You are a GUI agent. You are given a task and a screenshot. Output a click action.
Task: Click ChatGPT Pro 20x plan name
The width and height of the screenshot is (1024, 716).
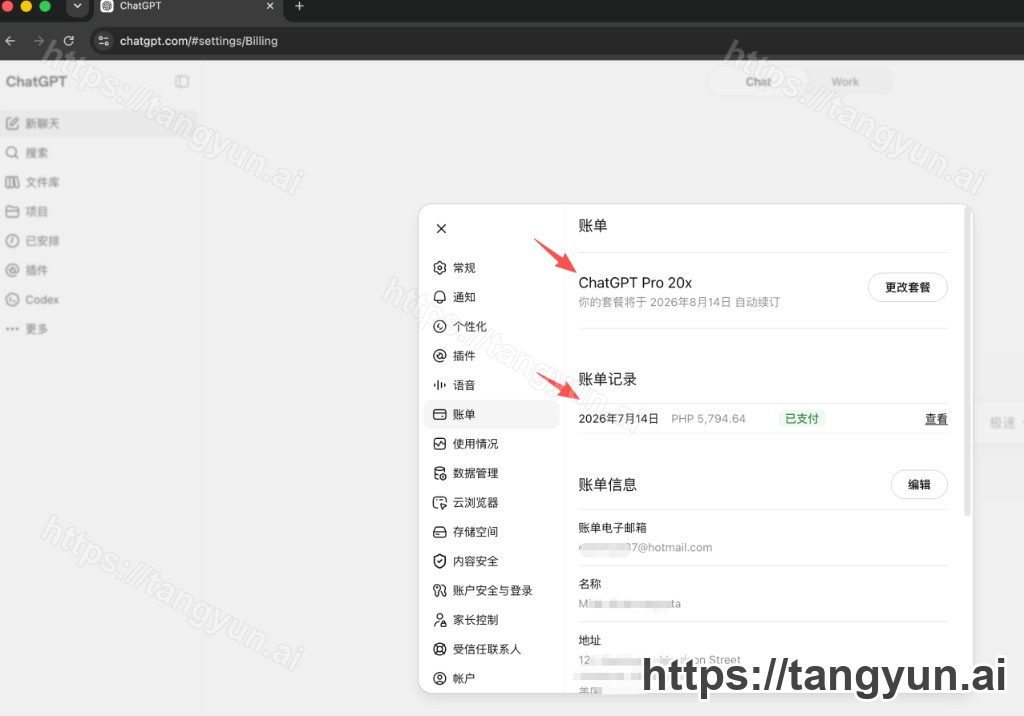coord(635,283)
